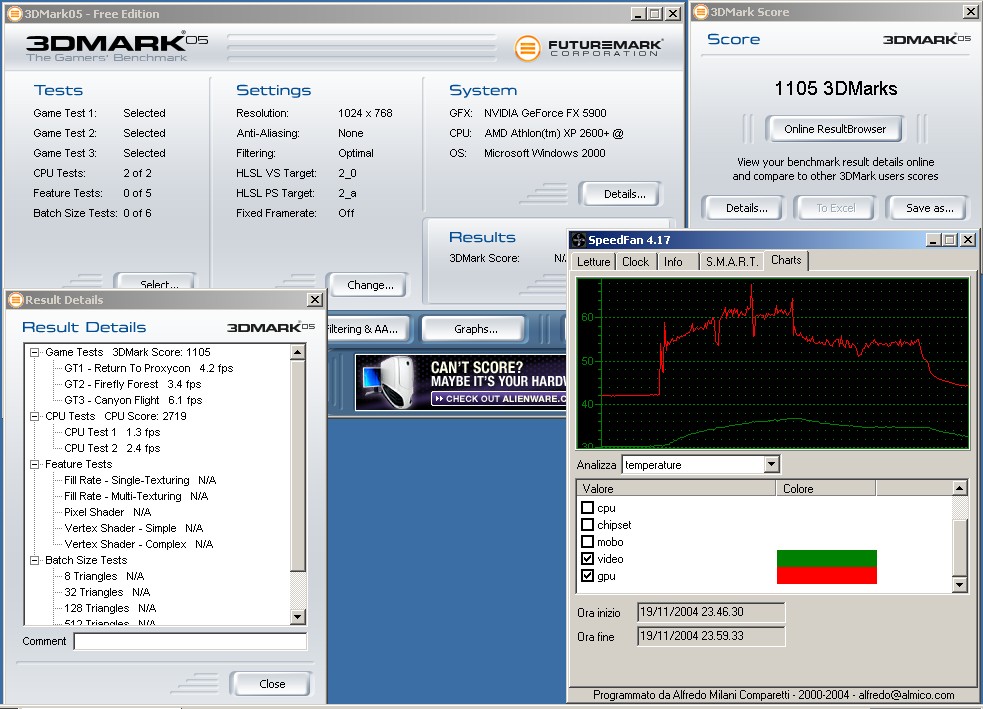Viewport: 983px width, 709px height.
Task: Uncheck the gpu temperature checkbox
Action: [x=587, y=575]
